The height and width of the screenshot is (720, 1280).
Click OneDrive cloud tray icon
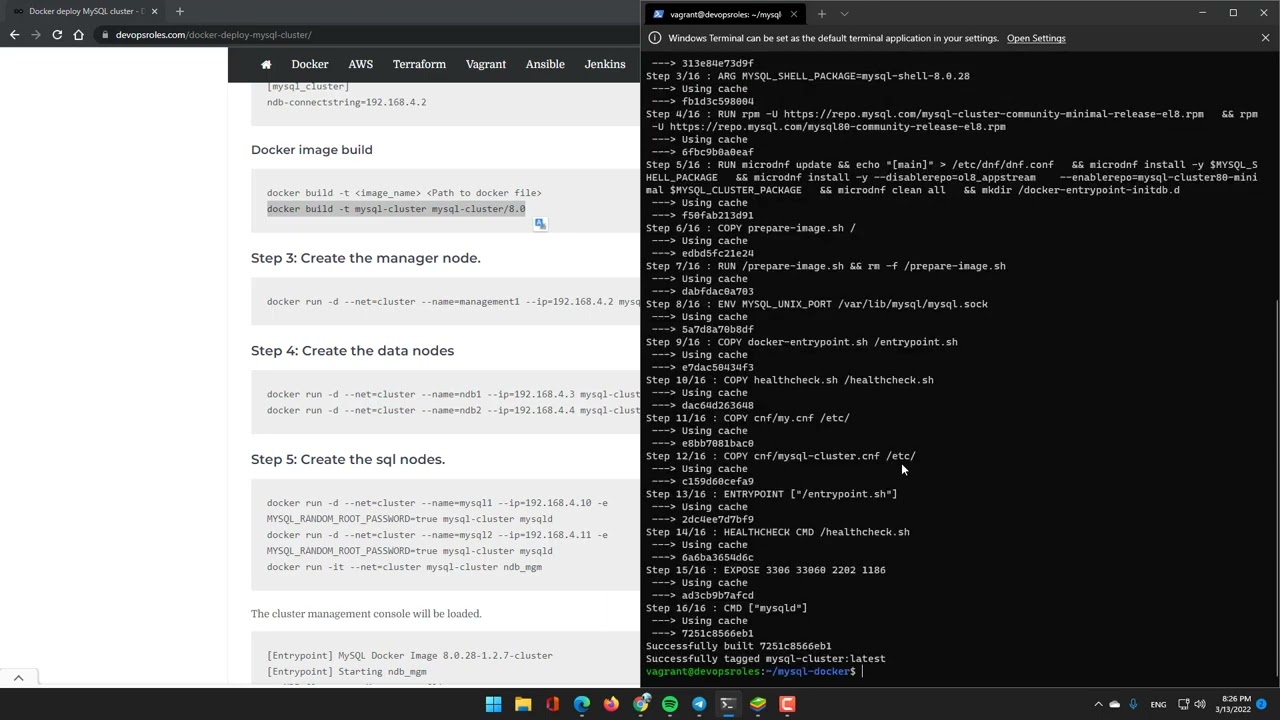click(x=1115, y=704)
